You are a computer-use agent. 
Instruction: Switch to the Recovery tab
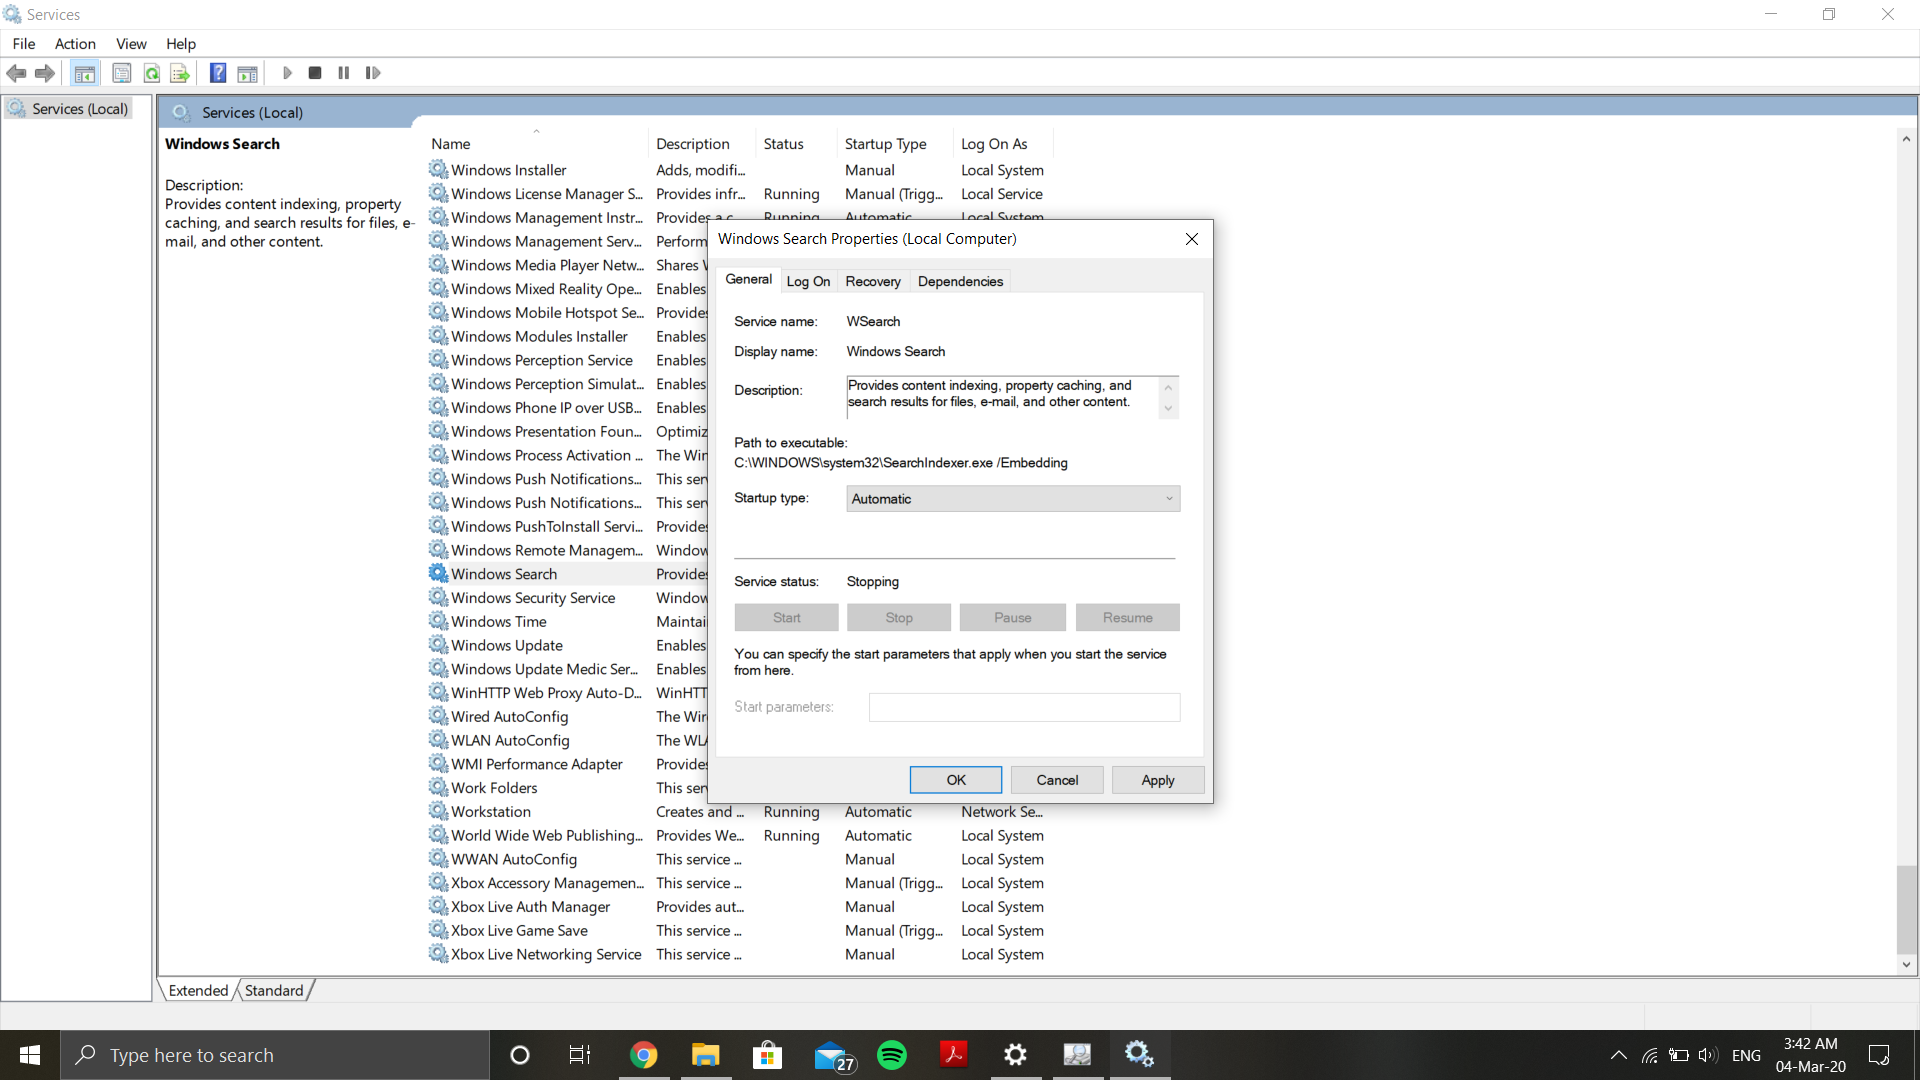[873, 281]
